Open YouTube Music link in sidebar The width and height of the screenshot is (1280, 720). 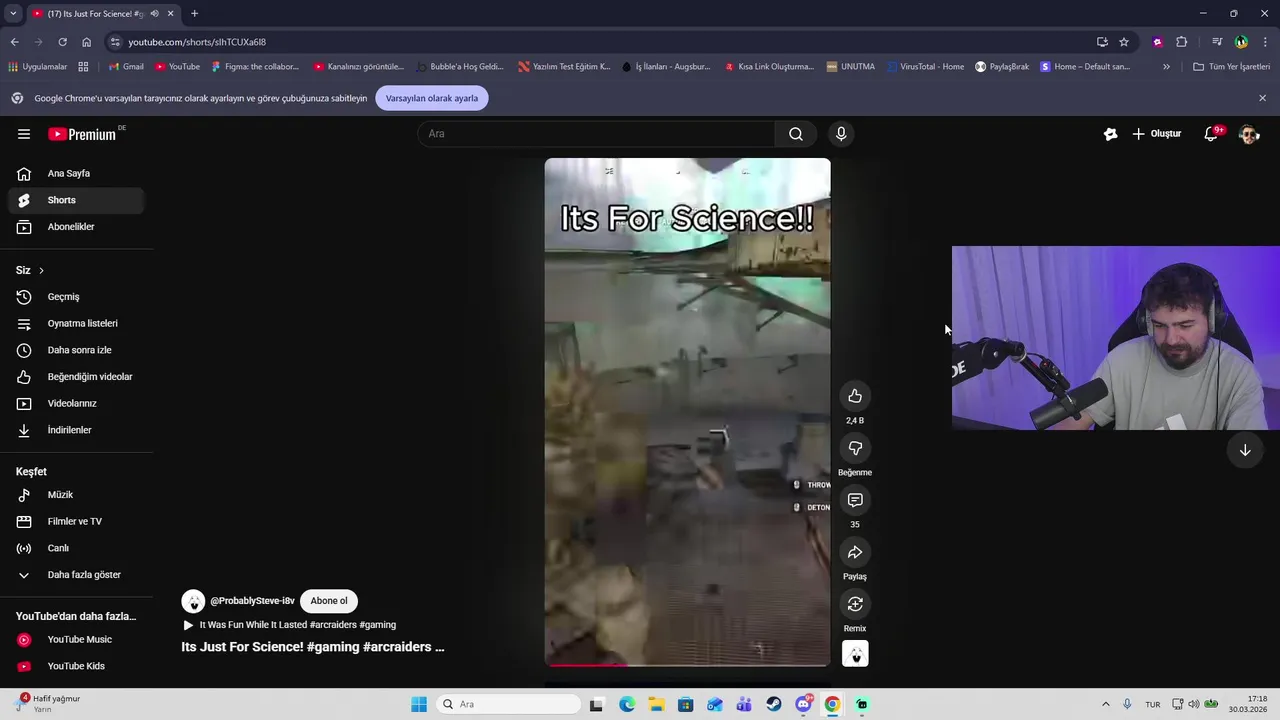(x=76, y=640)
